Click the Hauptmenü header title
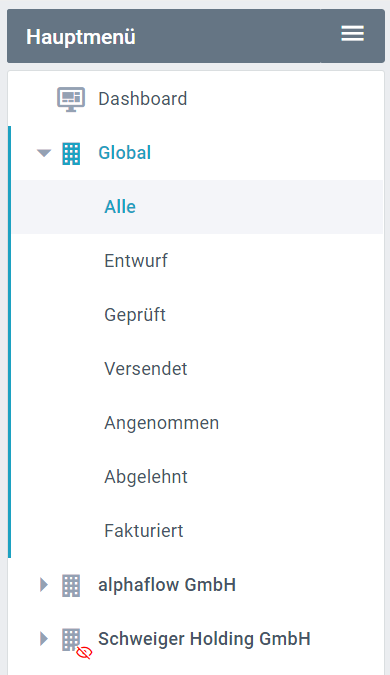 coord(81,37)
